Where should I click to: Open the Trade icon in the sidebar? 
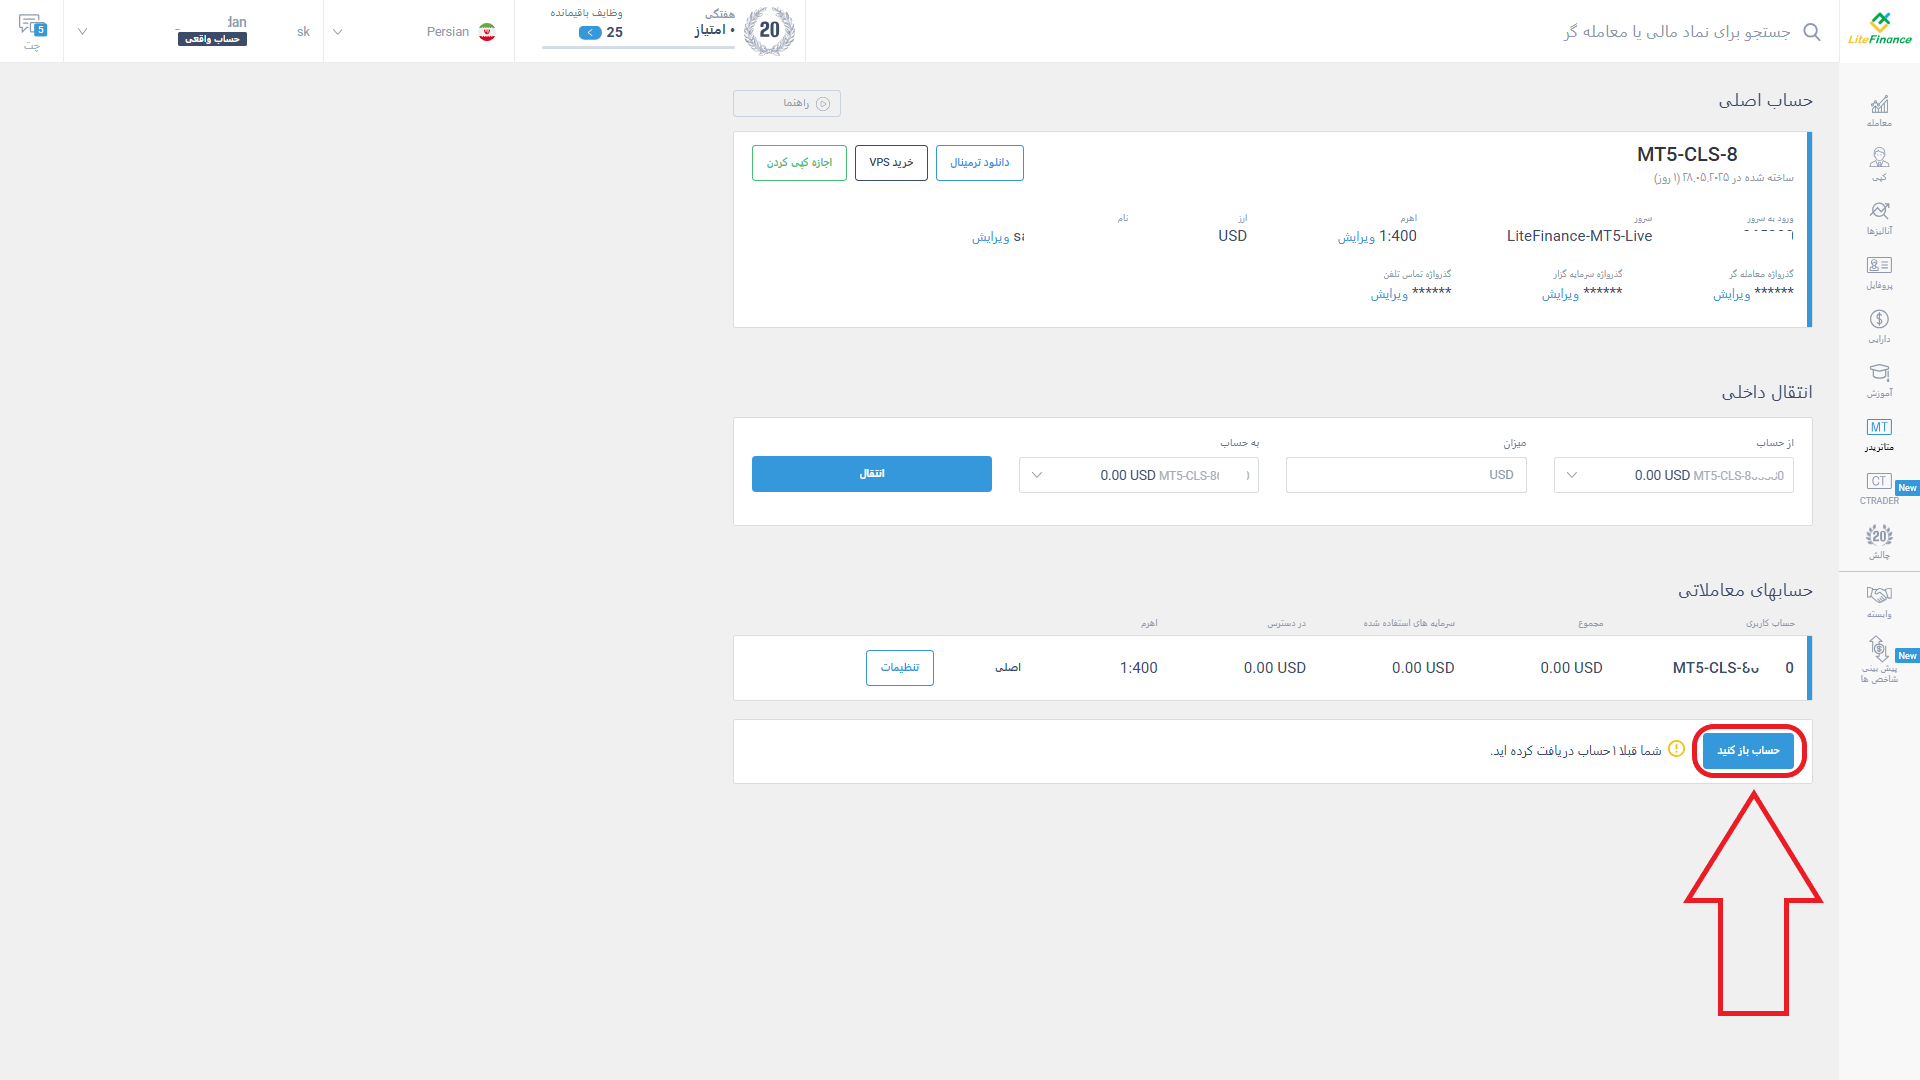click(1879, 111)
